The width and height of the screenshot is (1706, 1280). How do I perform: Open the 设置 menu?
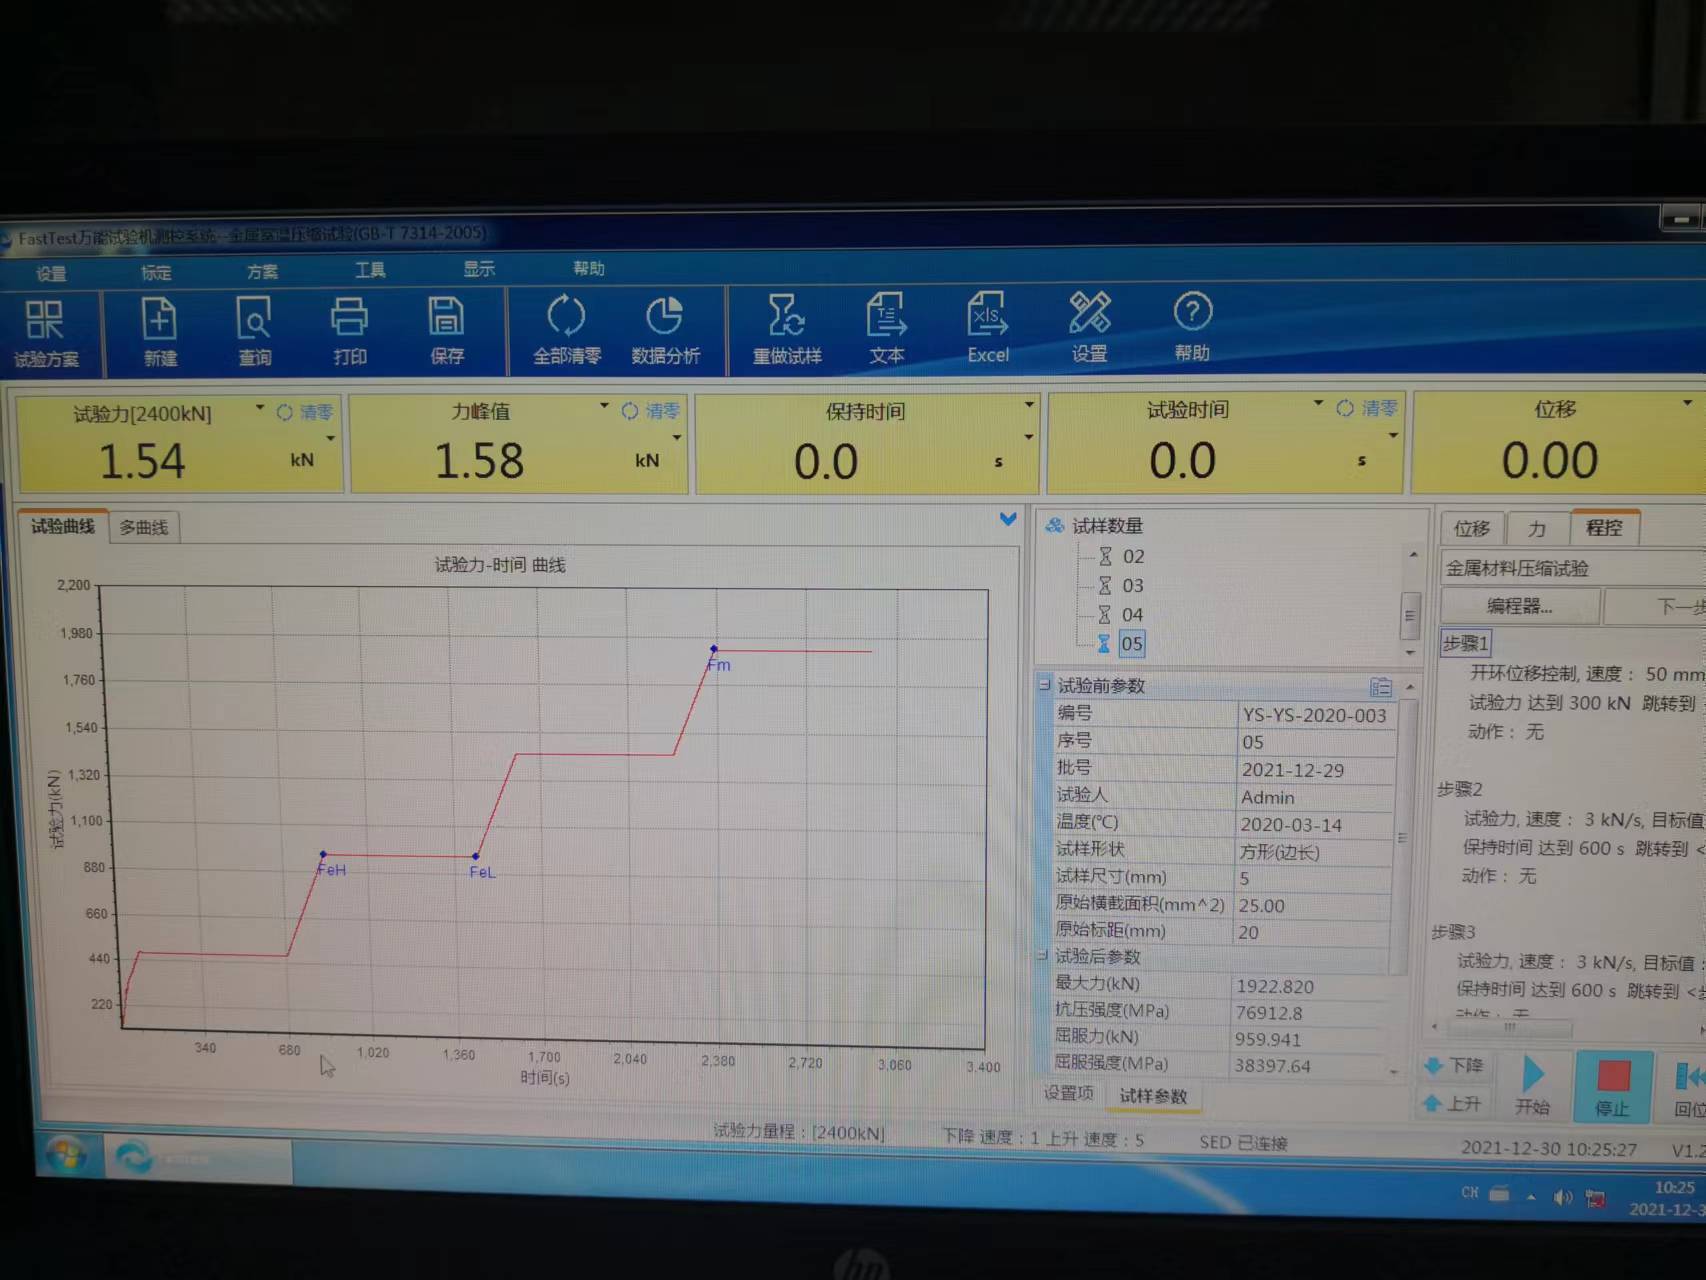51,274
